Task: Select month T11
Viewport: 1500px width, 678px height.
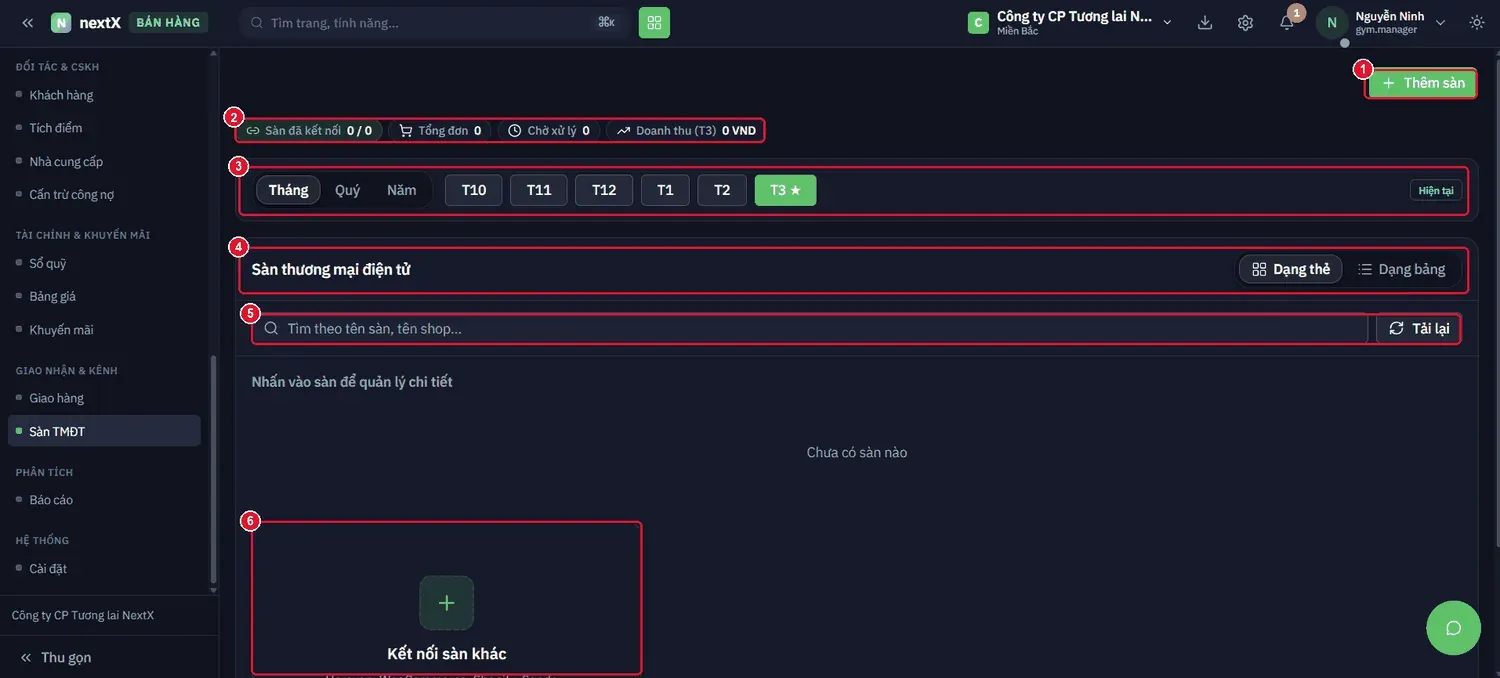Action: click(x=539, y=190)
